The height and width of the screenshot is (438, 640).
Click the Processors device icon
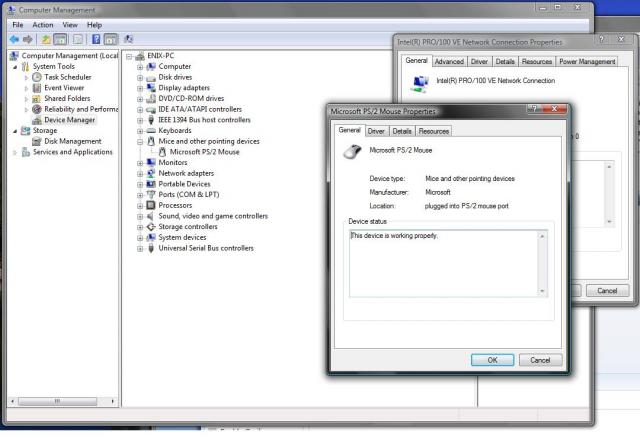pyautogui.click(x=151, y=205)
